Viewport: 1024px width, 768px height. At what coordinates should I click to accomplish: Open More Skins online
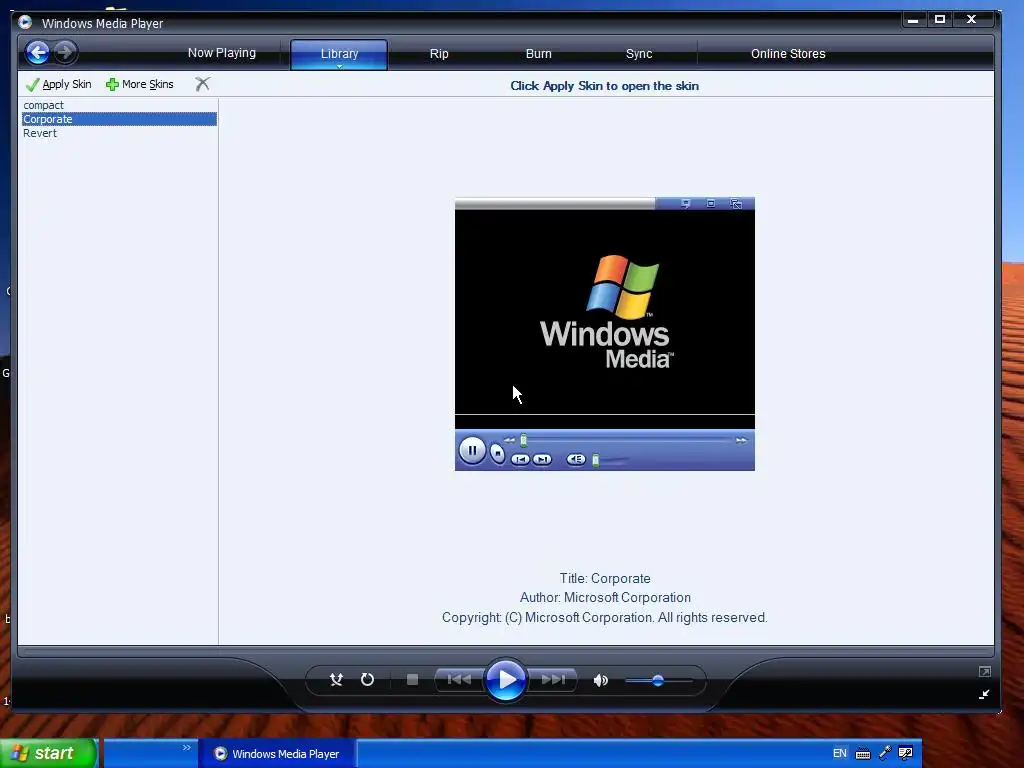(140, 84)
